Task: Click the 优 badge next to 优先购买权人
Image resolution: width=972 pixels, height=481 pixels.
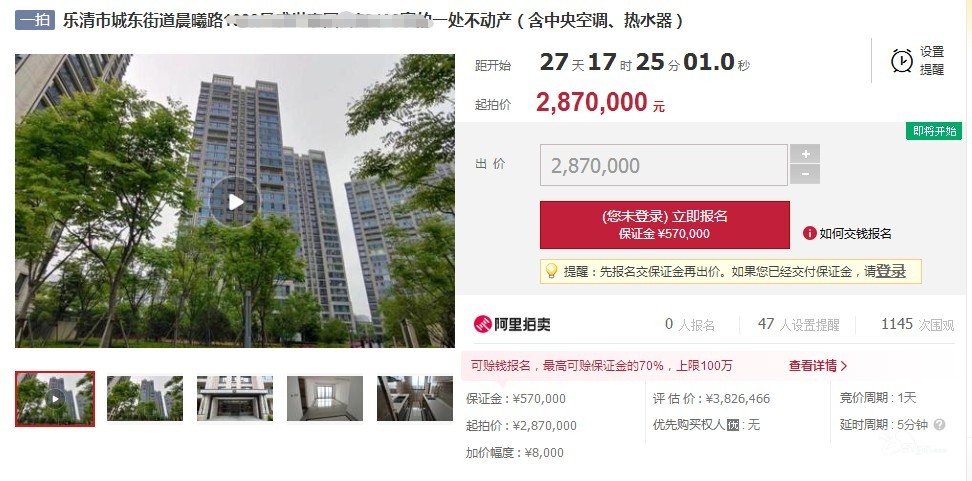Action: 733,425
